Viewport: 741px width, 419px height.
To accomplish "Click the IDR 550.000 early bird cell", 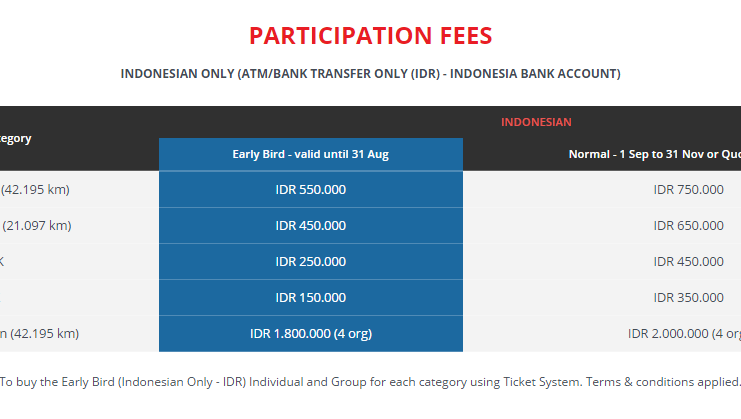I will tap(310, 189).
